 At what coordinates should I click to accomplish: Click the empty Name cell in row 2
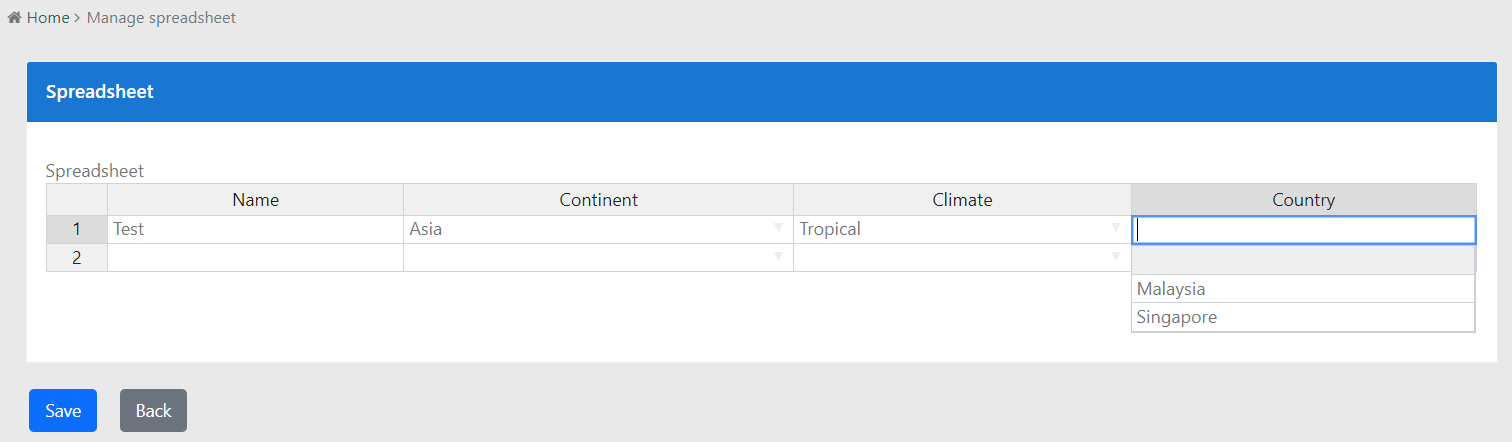click(255, 257)
